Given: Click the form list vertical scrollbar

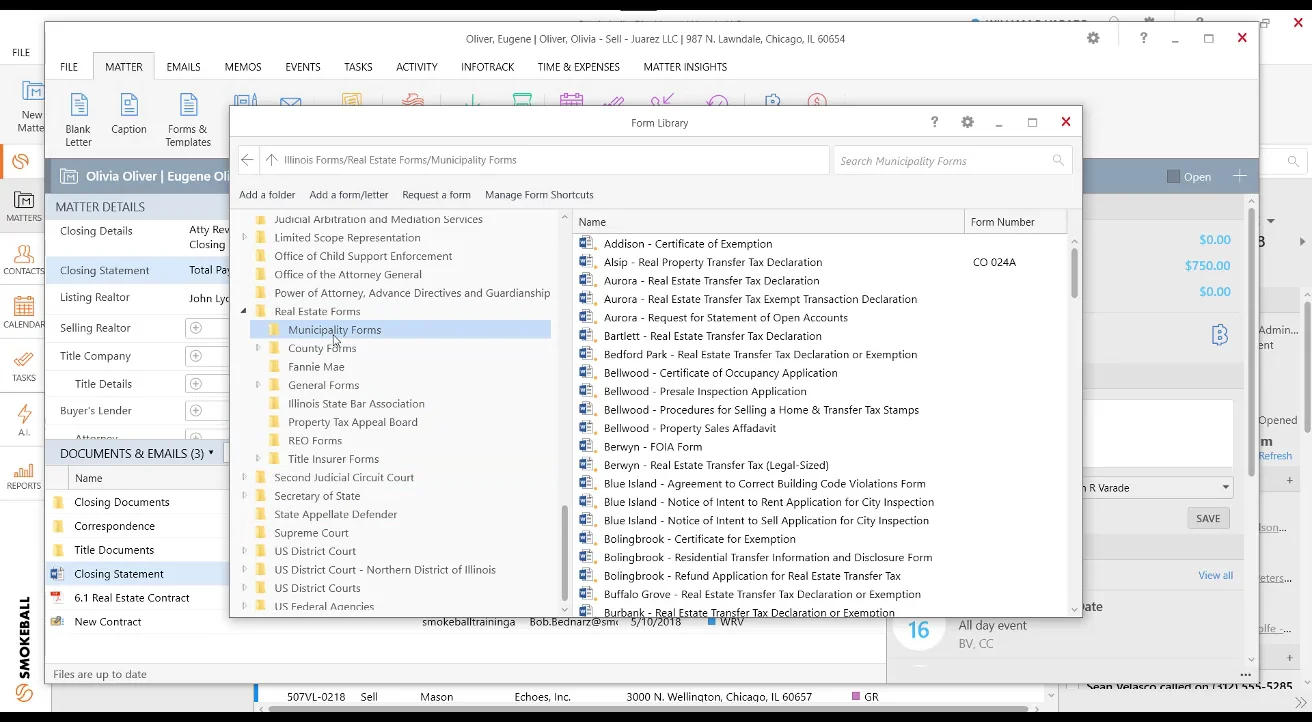Looking at the screenshot, I should tap(1075, 272).
